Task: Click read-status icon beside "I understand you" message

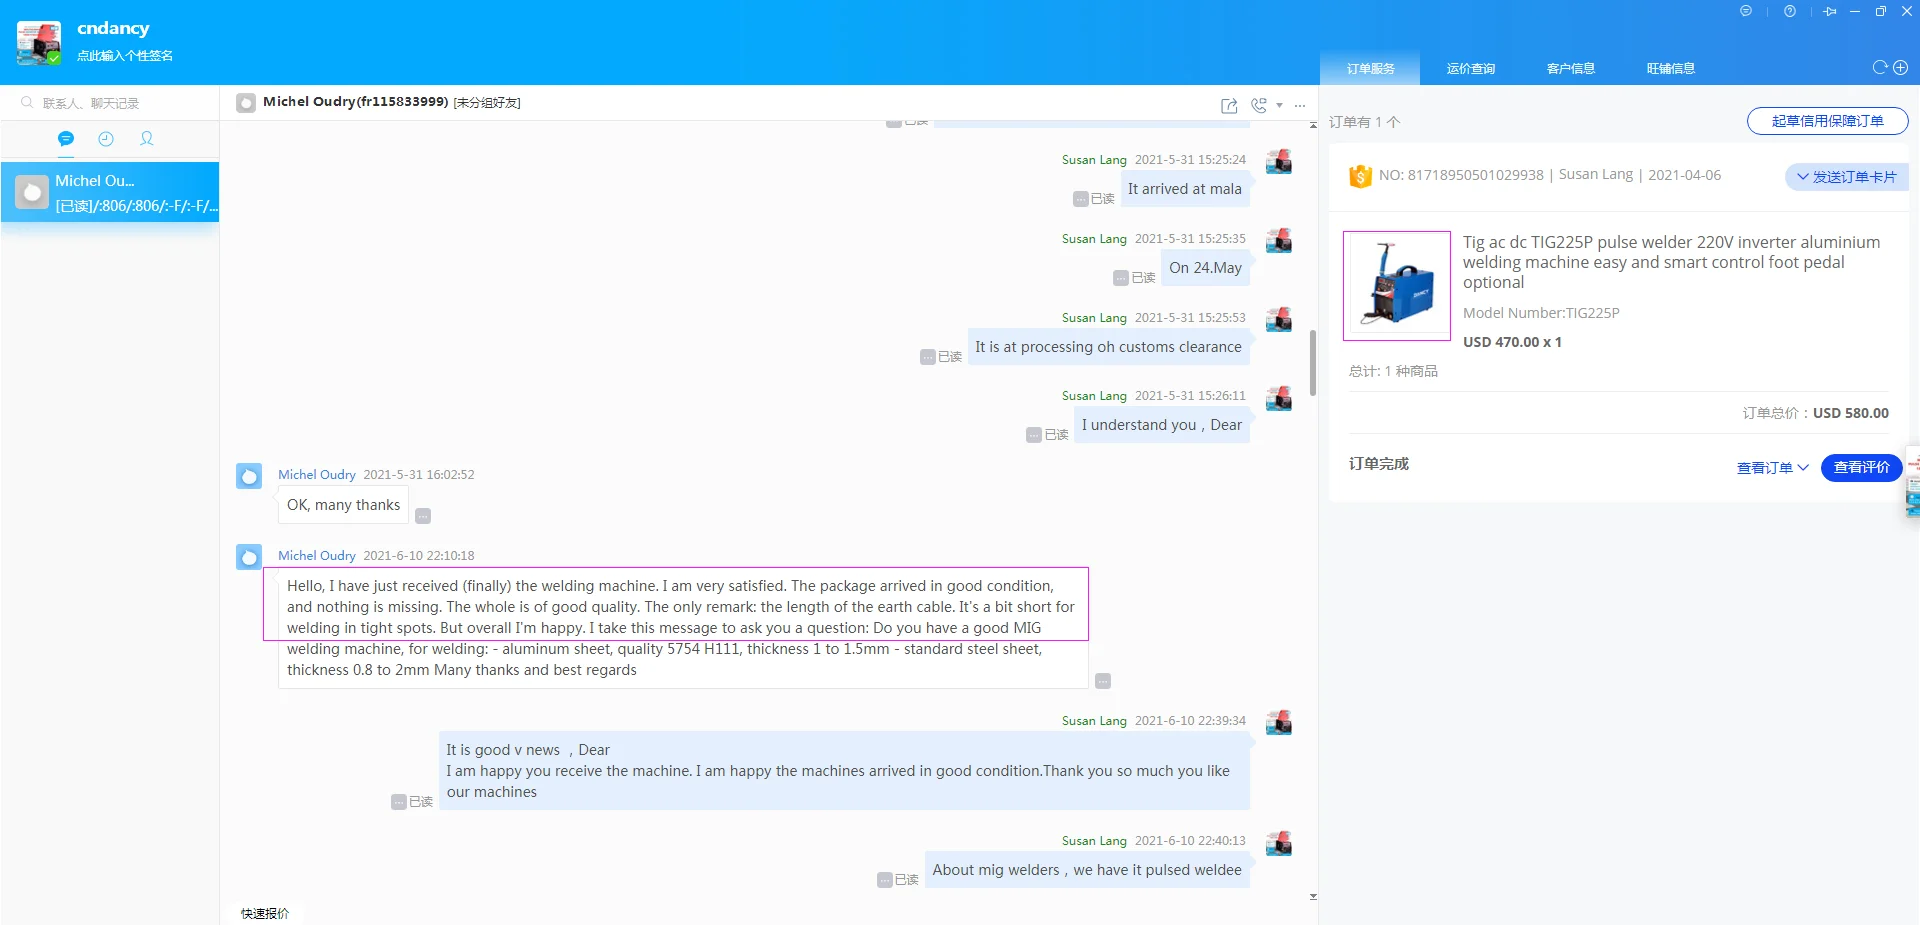Action: pyautogui.click(x=1034, y=435)
